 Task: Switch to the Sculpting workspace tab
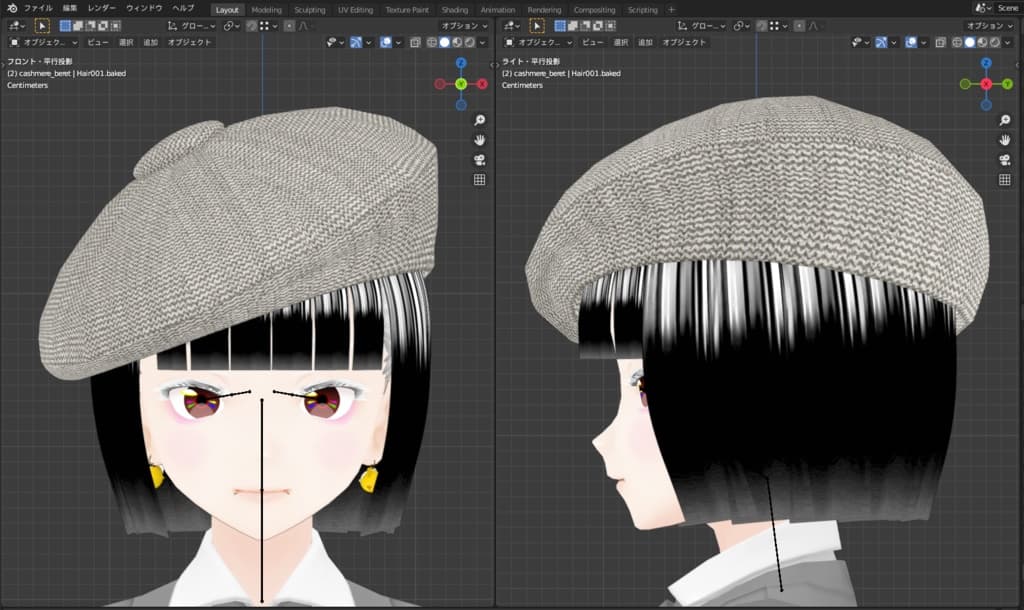pyautogui.click(x=309, y=9)
